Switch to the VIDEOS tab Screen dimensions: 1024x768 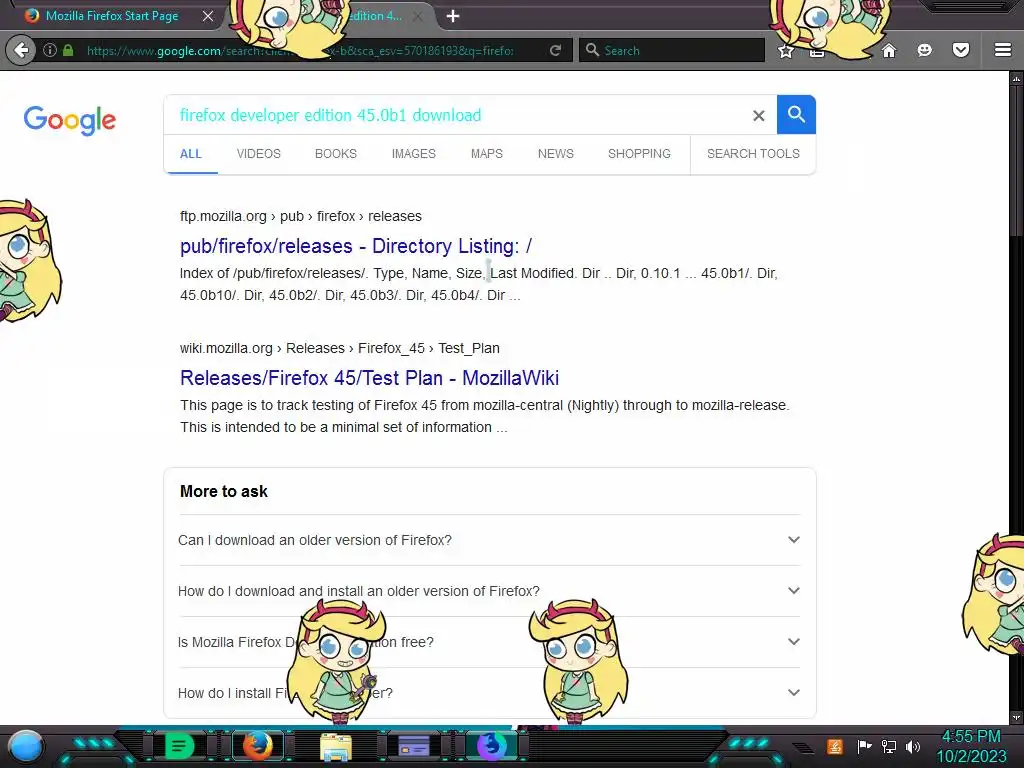tap(259, 154)
